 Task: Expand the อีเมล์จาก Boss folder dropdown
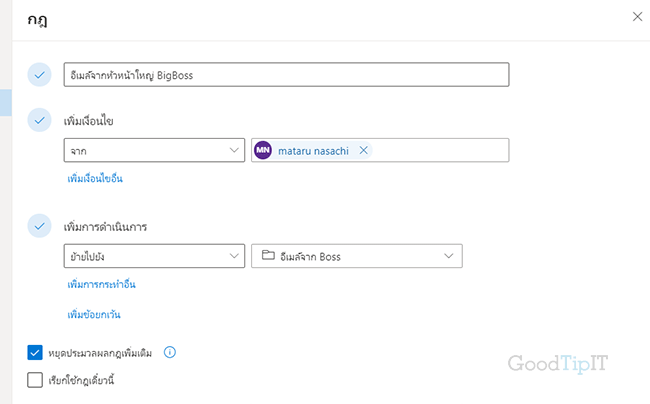tap(357, 256)
